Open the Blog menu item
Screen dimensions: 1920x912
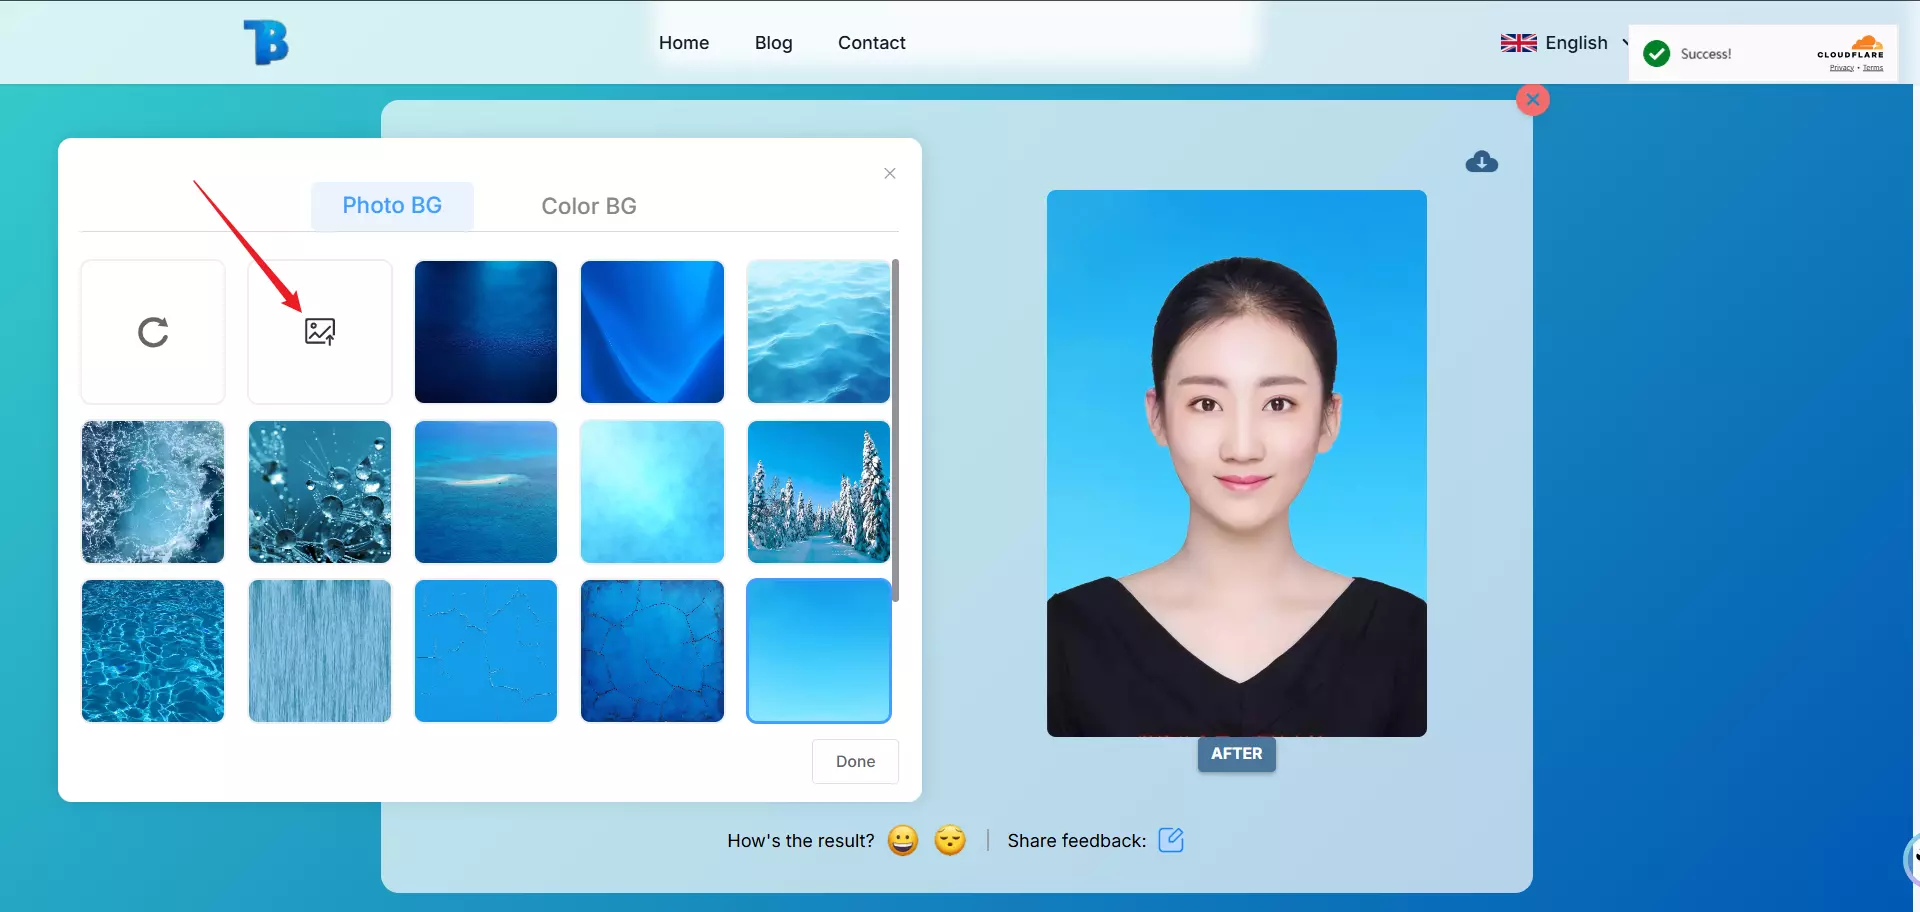coord(773,43)
